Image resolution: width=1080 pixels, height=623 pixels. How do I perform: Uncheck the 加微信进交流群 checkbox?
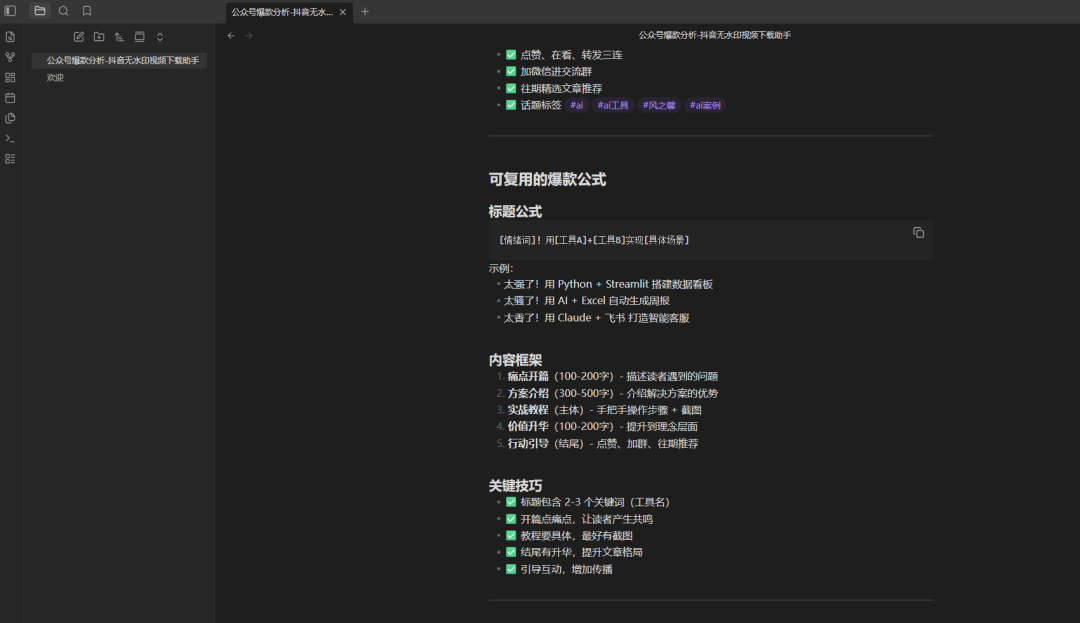(x=511, y=71)
